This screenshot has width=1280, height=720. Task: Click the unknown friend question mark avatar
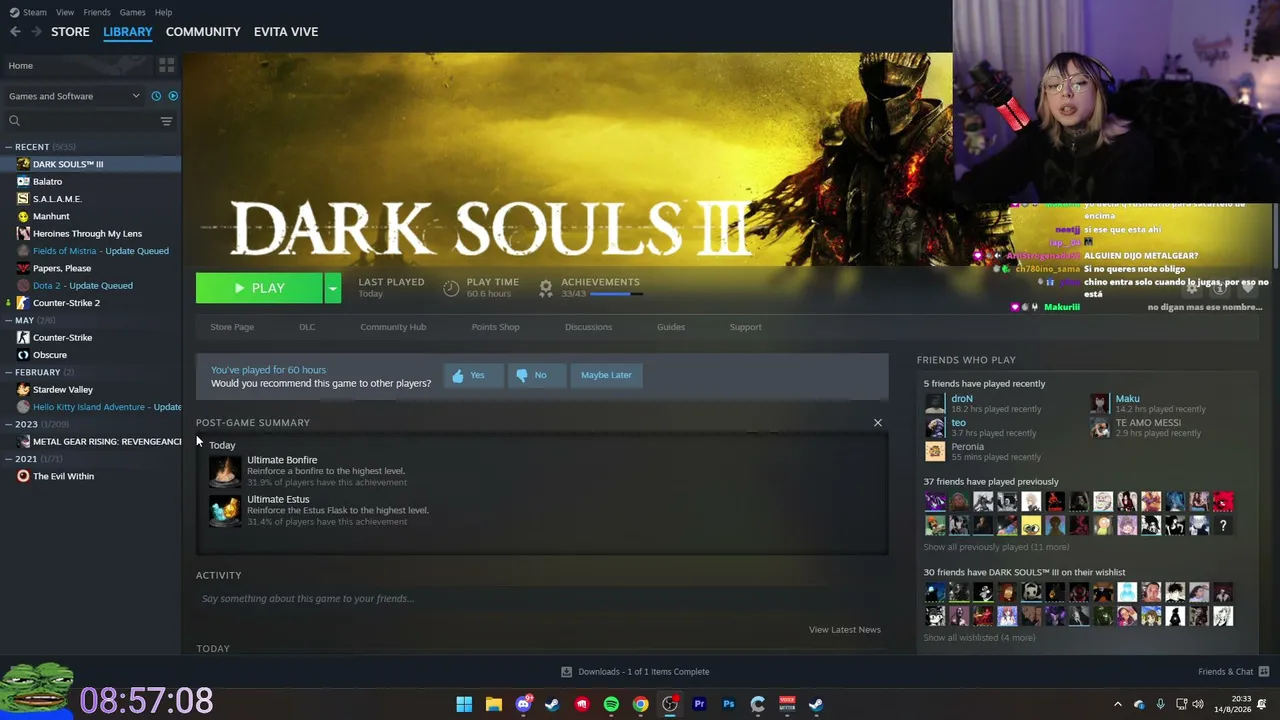[1222, 526]
